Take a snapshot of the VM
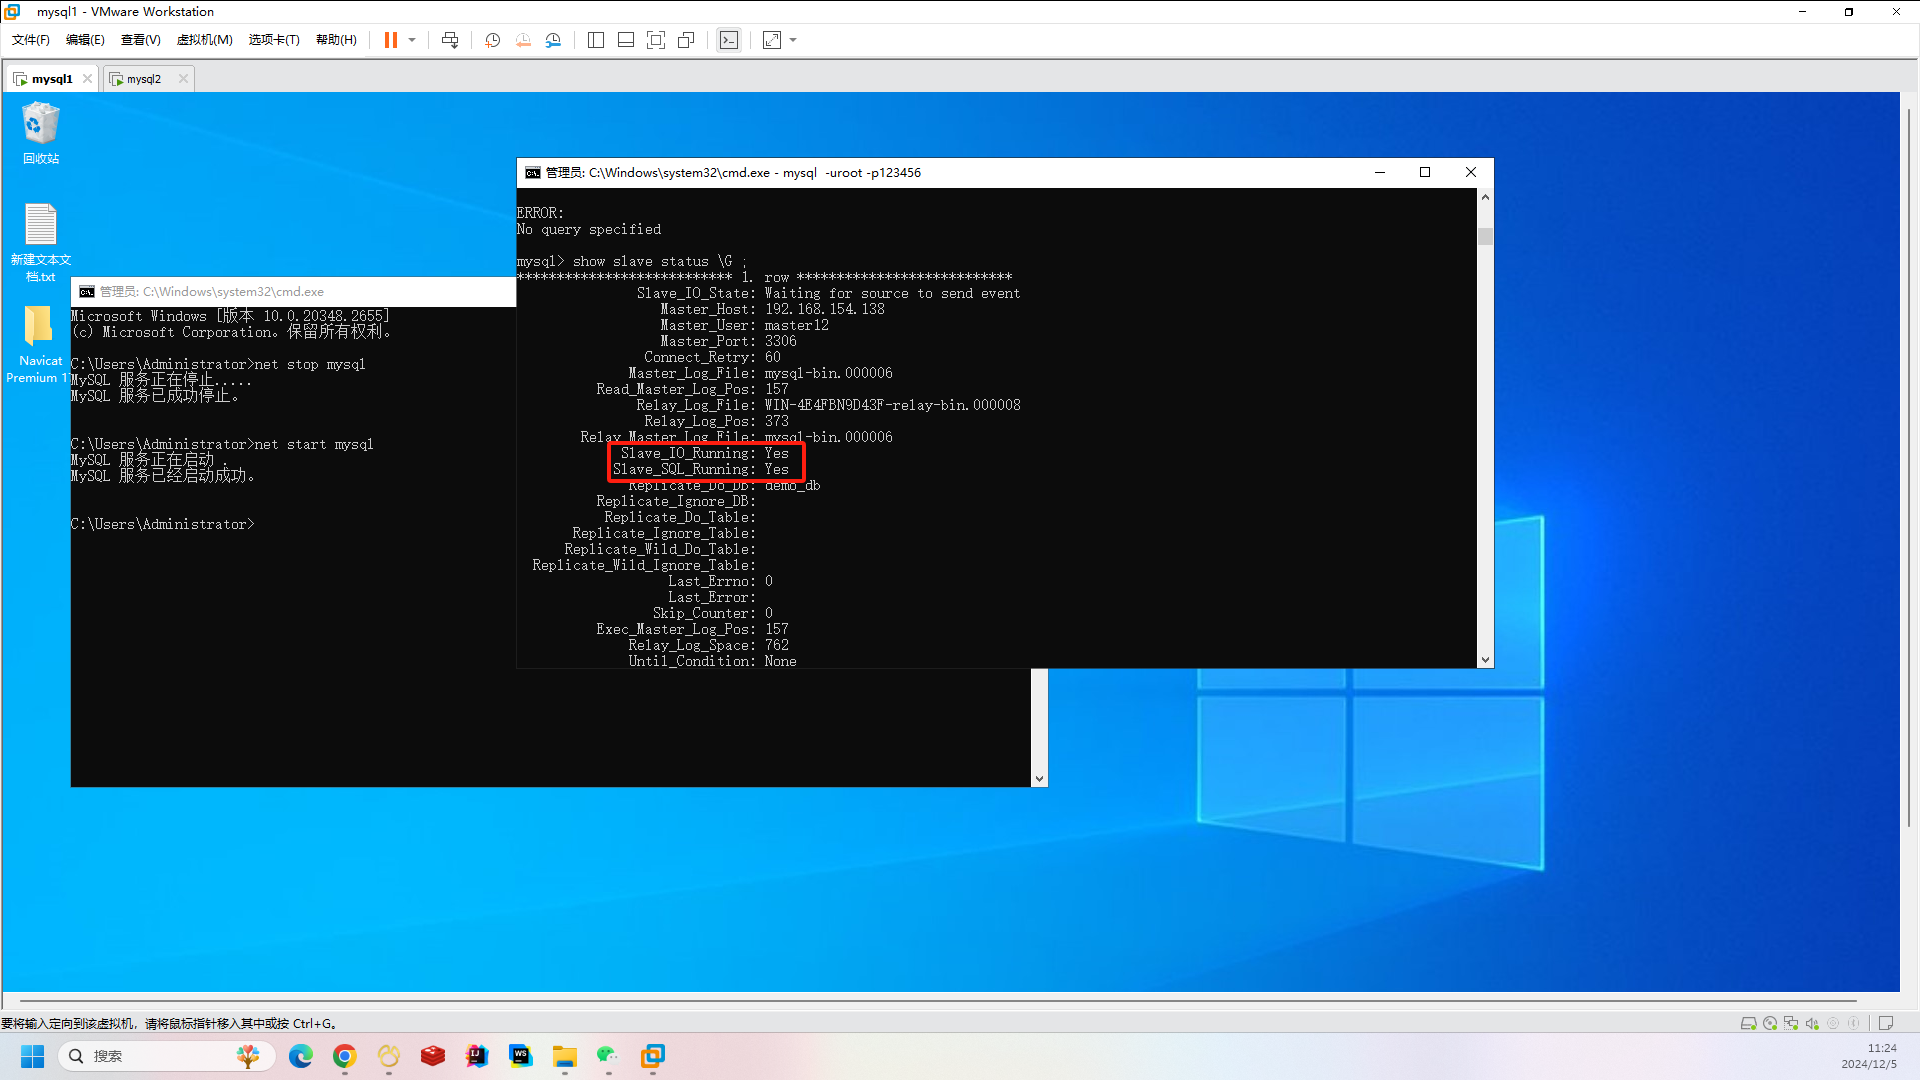Viewport: 1920px width, 1080px height. (x=492, y=40)
